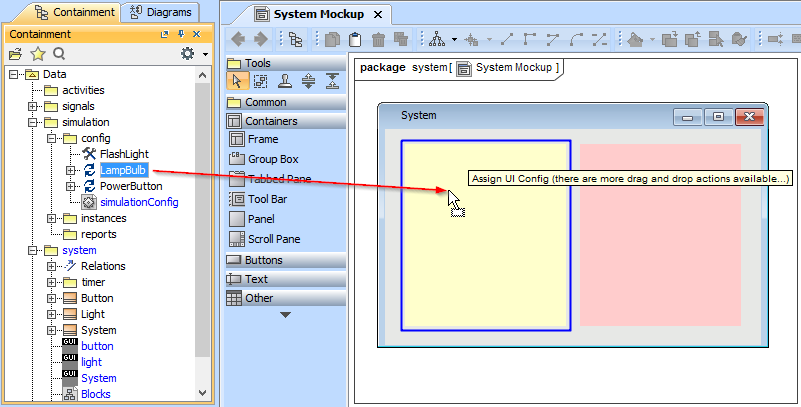Click the bring to front icon
This screenshot has width=801, height=407.
pyautogui.click(x=669, y=39)
